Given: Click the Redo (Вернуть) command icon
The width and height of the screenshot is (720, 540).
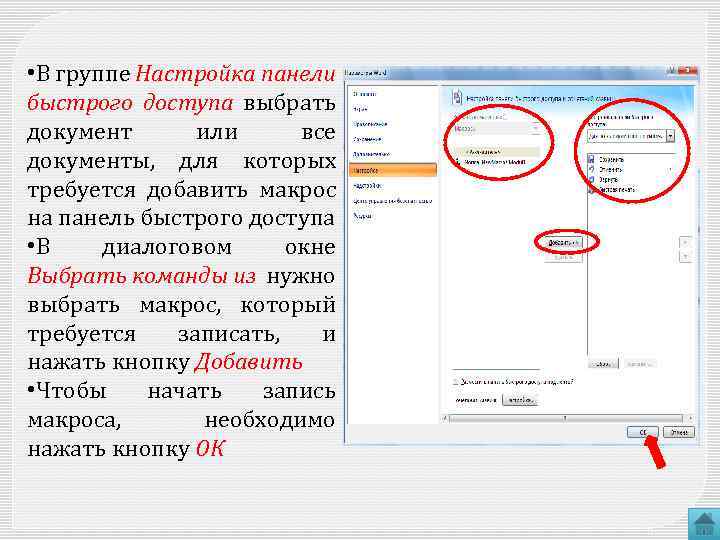Looking at the screenshot, I should click(591, 180).
